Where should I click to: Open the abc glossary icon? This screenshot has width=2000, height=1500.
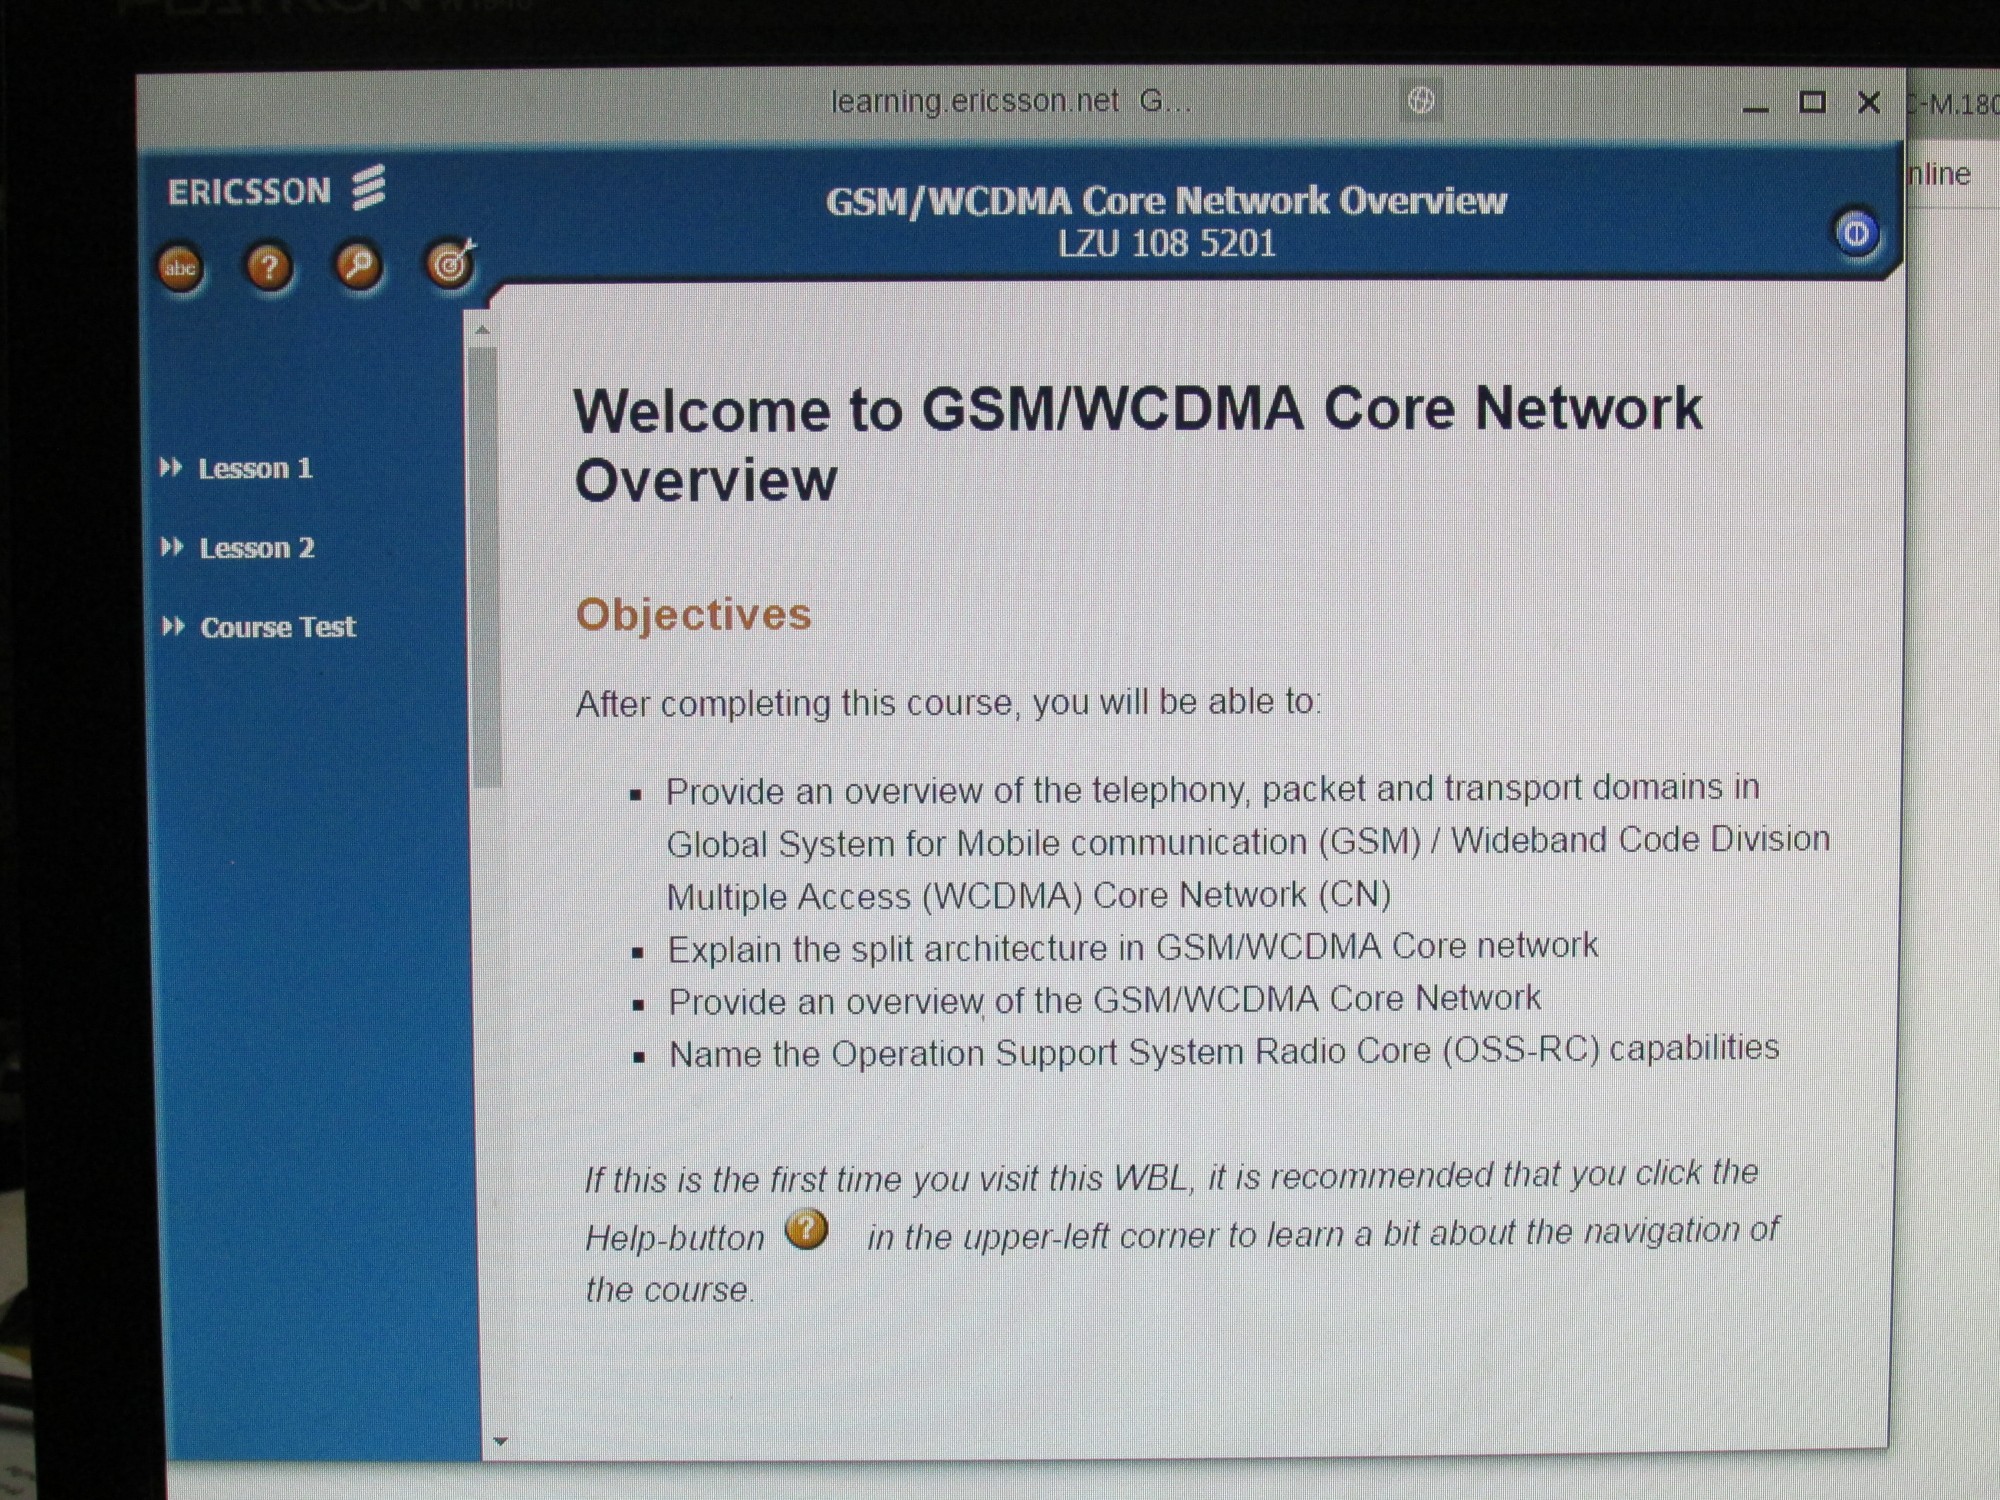[x=180, y=268]
